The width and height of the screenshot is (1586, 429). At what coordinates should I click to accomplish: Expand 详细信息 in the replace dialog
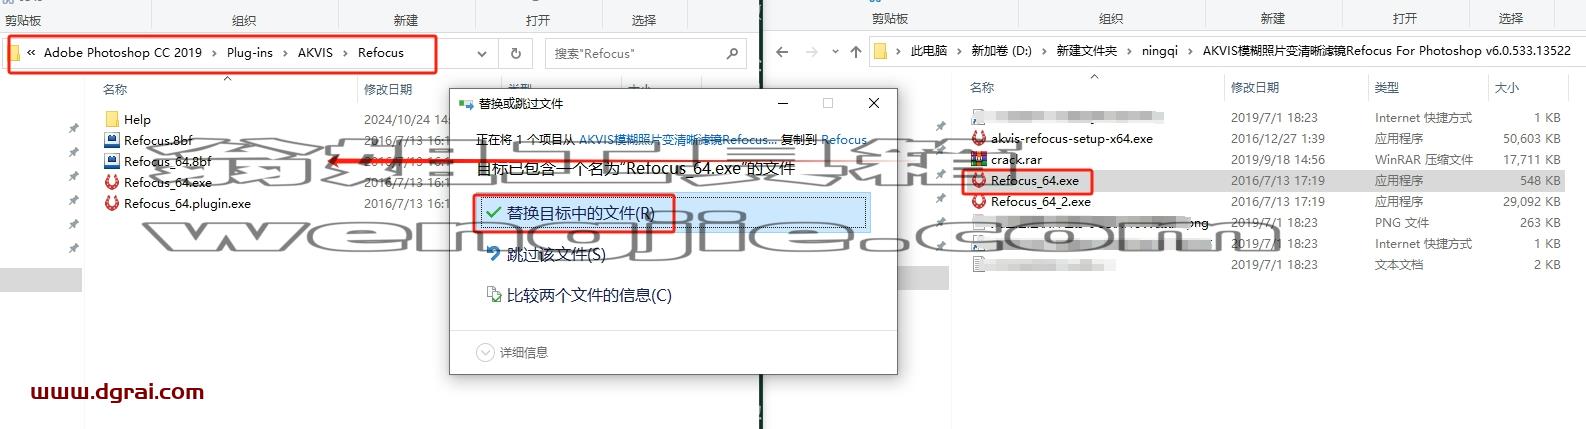pos(512,352)
